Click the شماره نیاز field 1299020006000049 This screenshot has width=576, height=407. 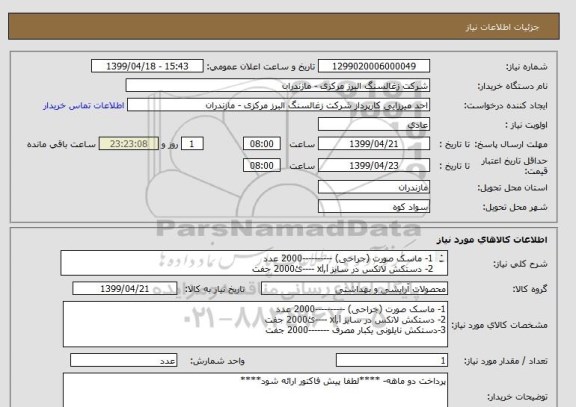(x=374, y=66)
